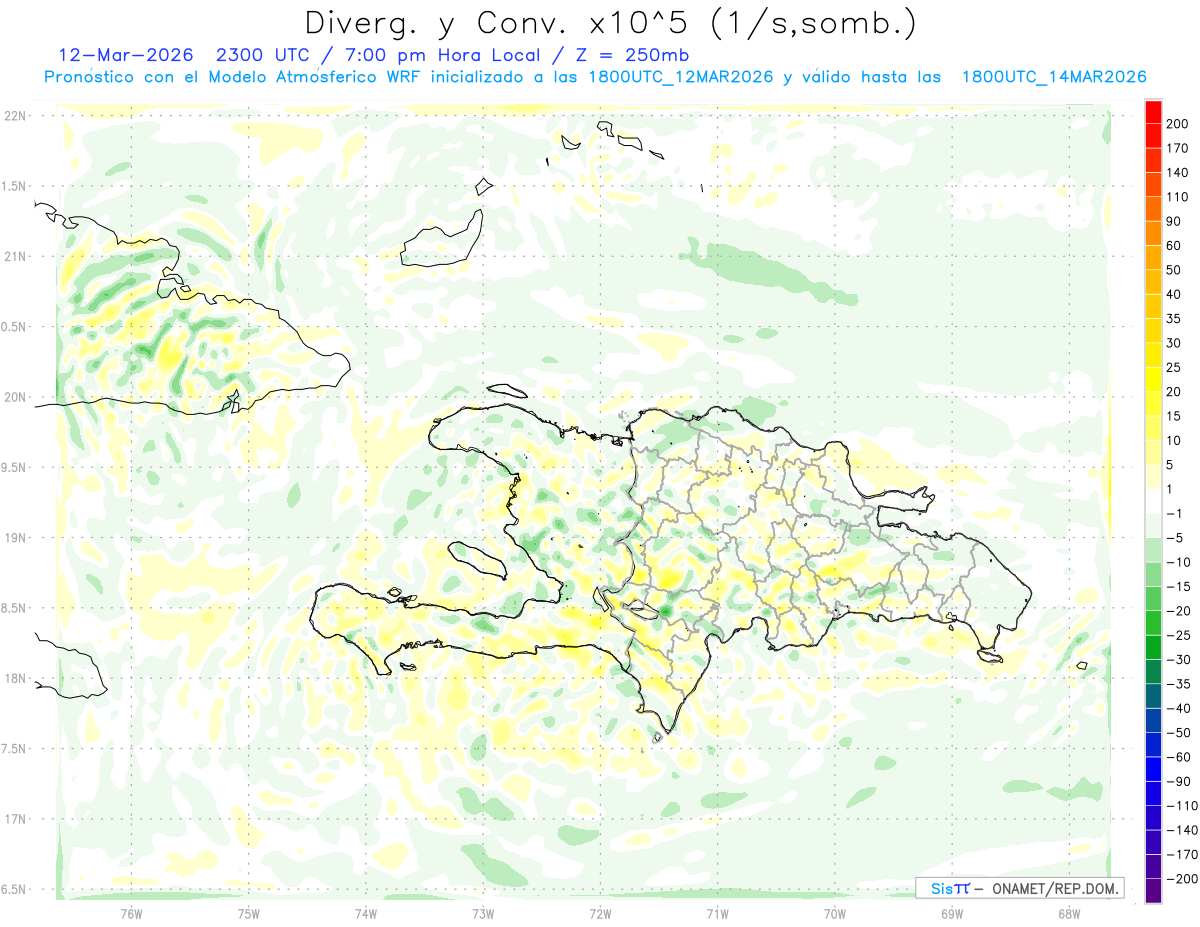Click the '0.5N' latitude label

[x=14, y=327]
